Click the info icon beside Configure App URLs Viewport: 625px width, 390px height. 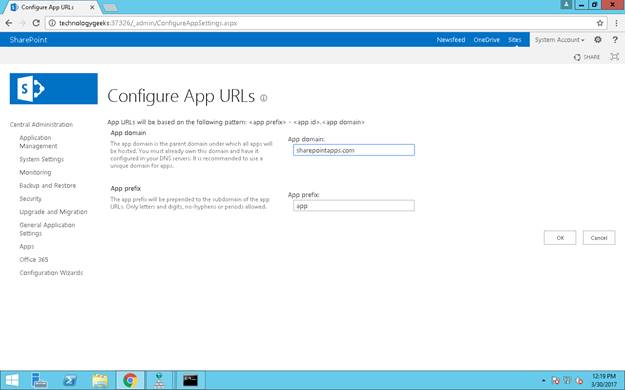coord(263,98)
